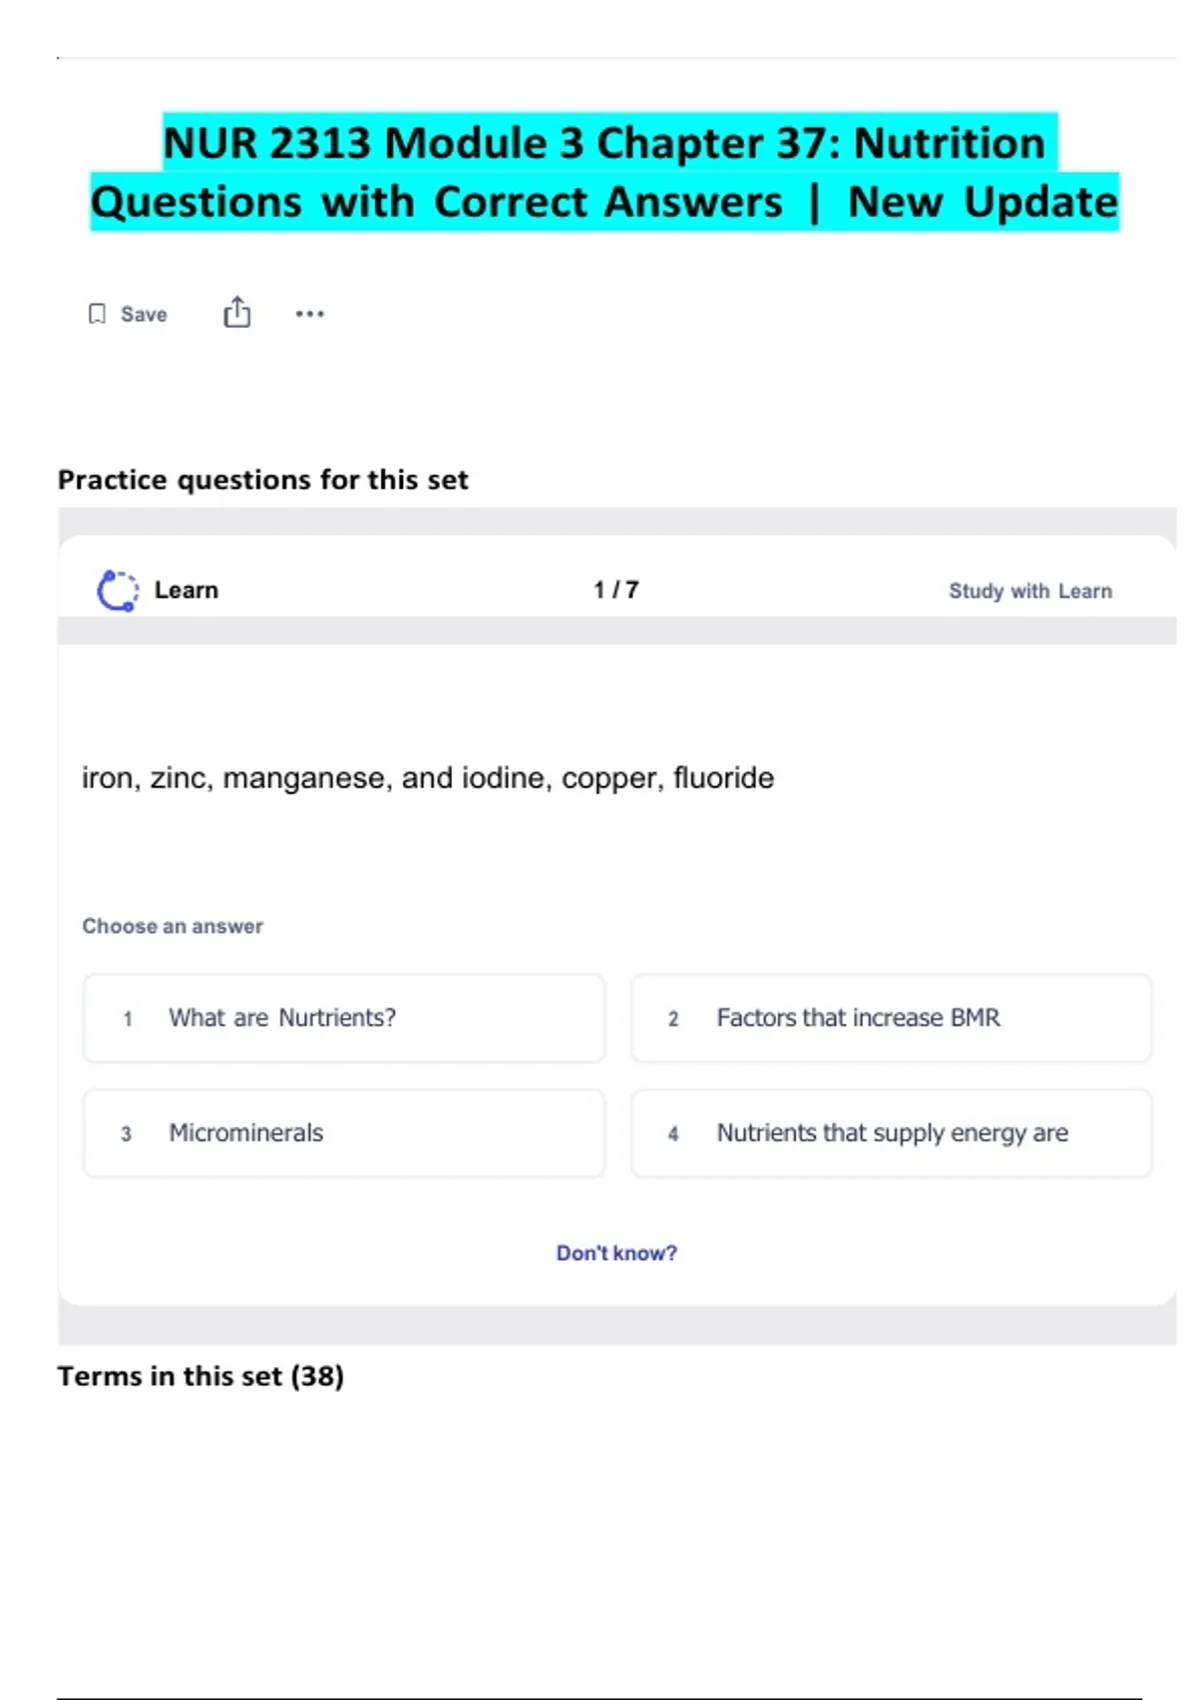Open the three-dot more options menu
This screenshot has width=1200, height=1700.
310,314
